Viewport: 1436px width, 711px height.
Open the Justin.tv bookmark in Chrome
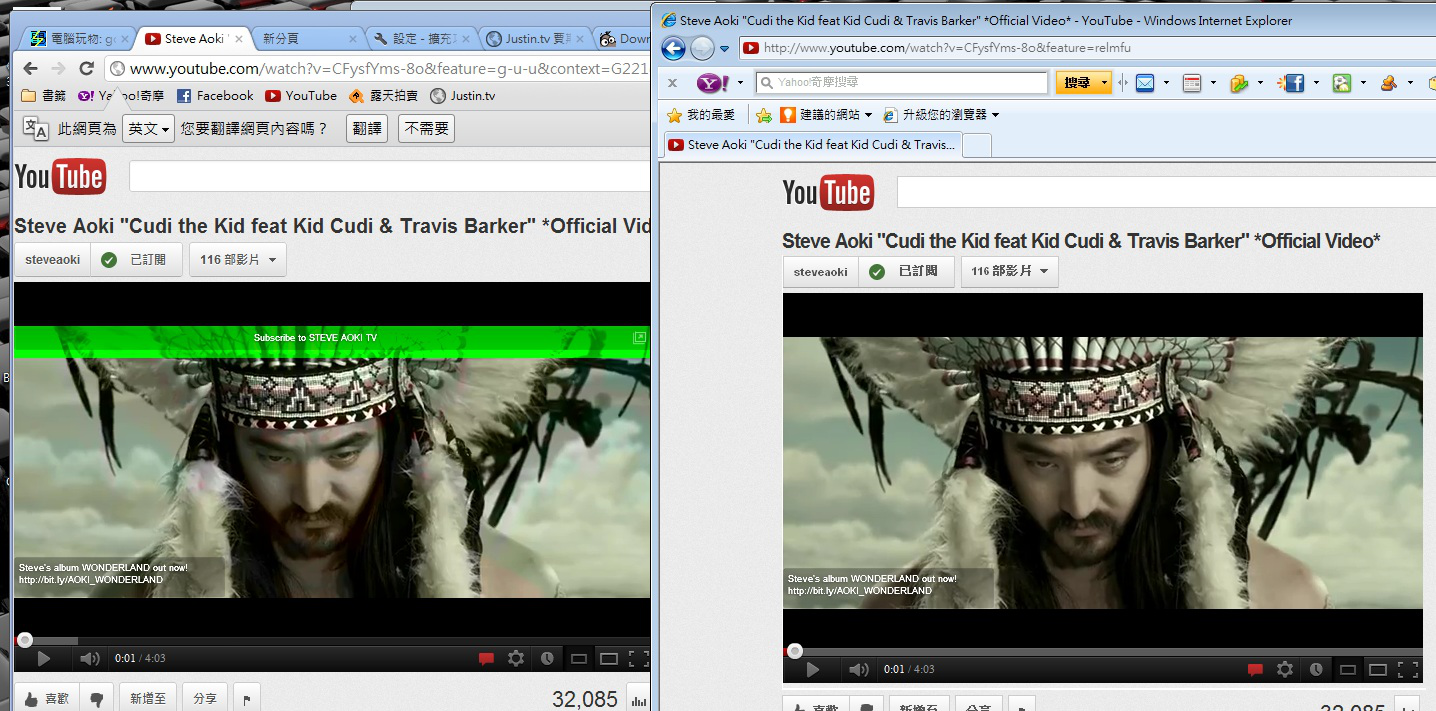tap(463, 96)
